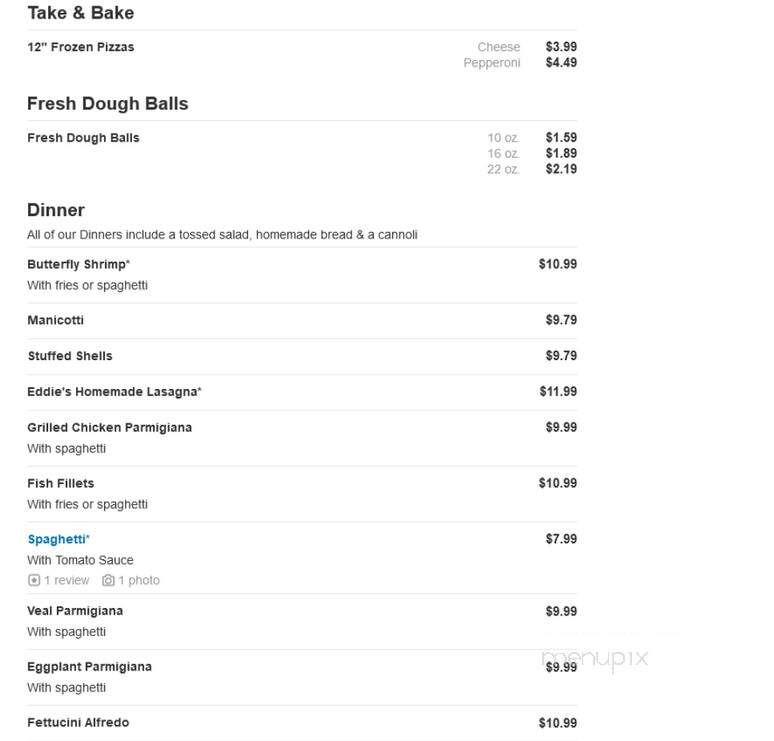The image size is (774, 741).
Task: Click the review star icon under Spaghetti
Action: point(34,580)
